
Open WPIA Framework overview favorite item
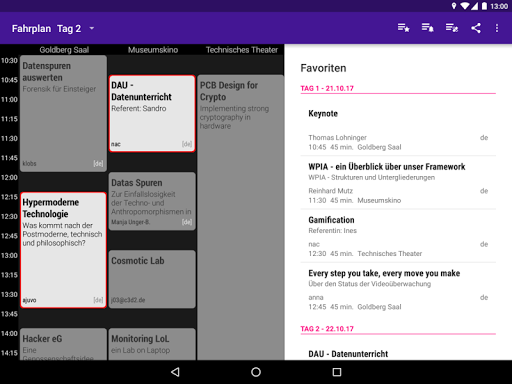(398, 183)
